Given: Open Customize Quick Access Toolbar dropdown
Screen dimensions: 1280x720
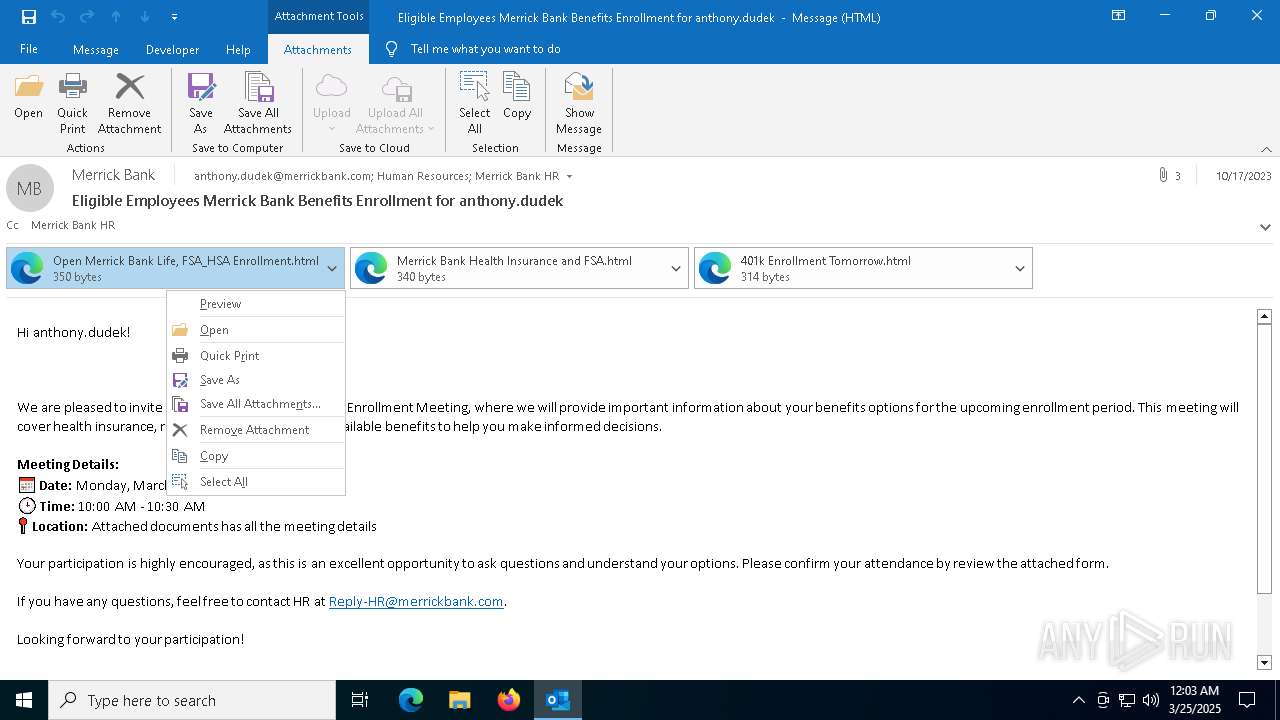Looking at the screenshot, I should pos(174,17).
